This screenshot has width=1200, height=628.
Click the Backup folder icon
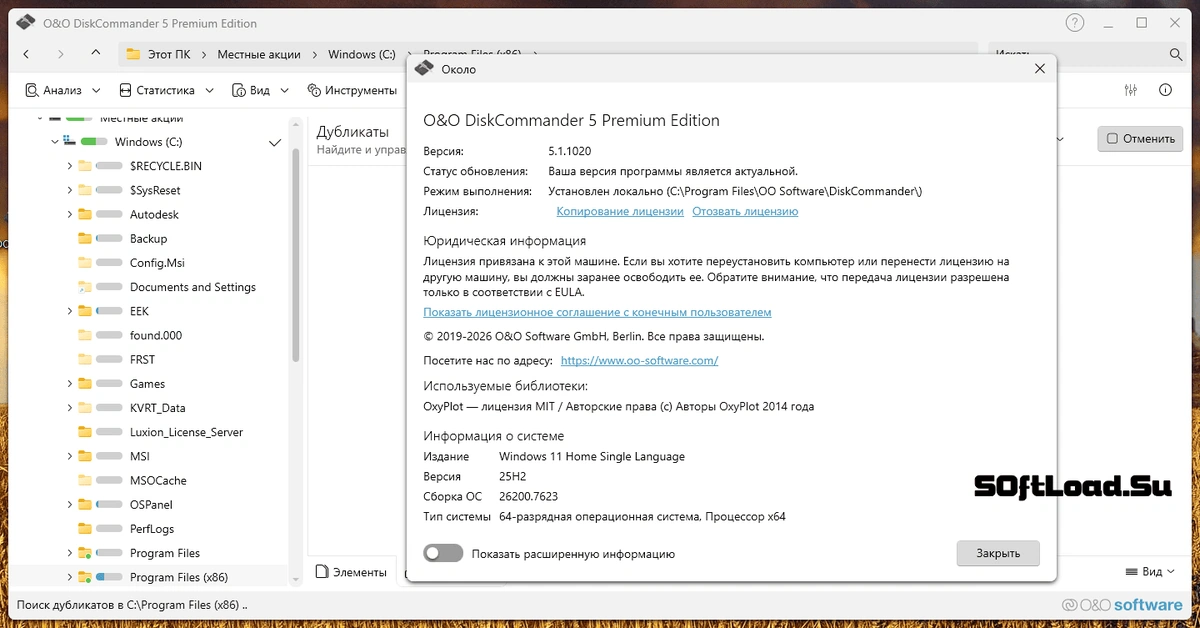coord(85,239)
